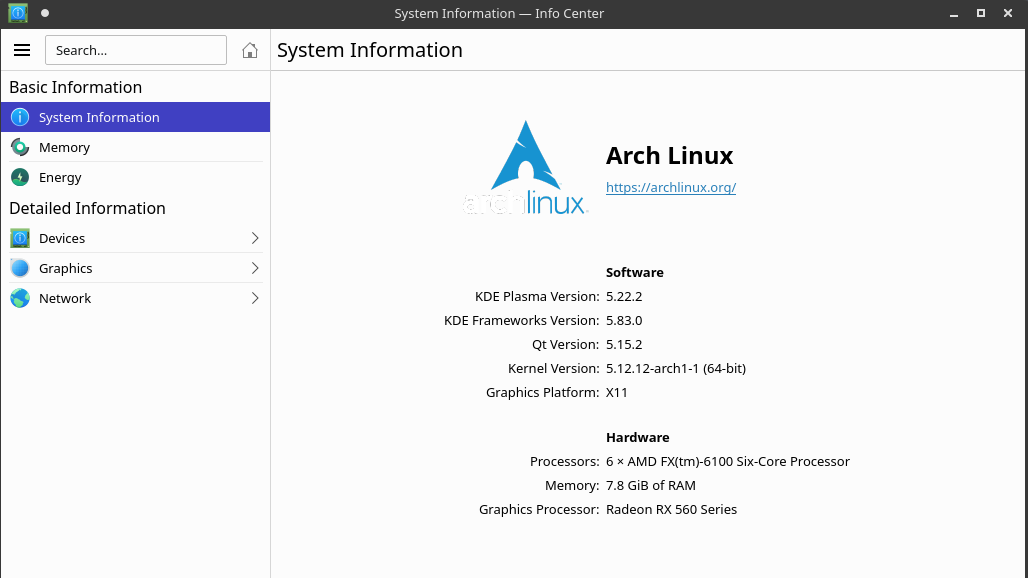Screen dimensions: 1028x578
Task: Click the Qt Version value 5.15.2
Action: pos(624,345)
